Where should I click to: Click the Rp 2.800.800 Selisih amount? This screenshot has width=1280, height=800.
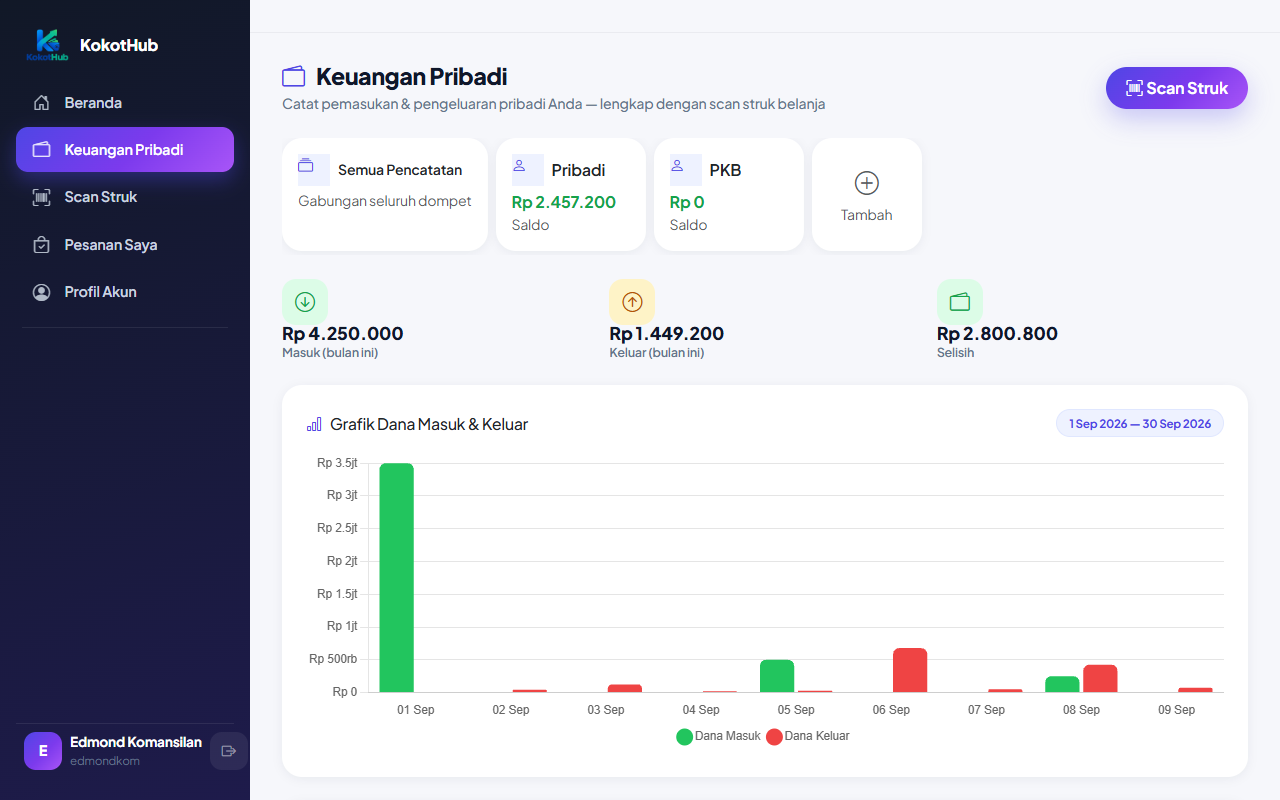click(997, 334)
